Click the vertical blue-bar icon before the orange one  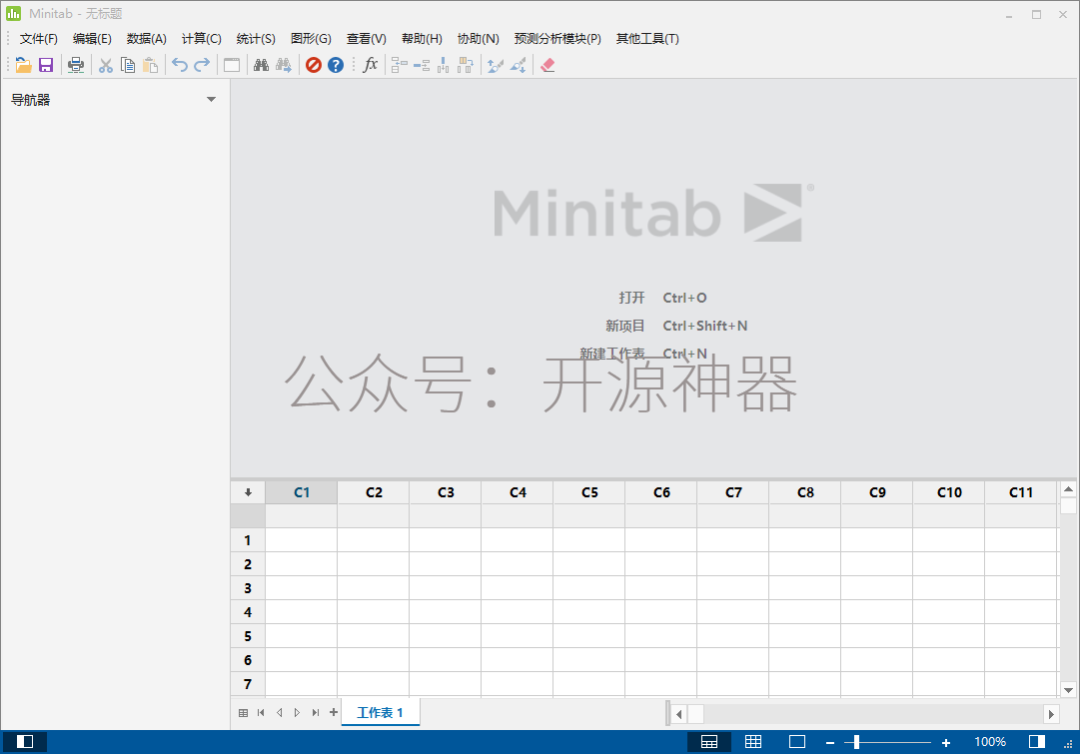(444, 65)
